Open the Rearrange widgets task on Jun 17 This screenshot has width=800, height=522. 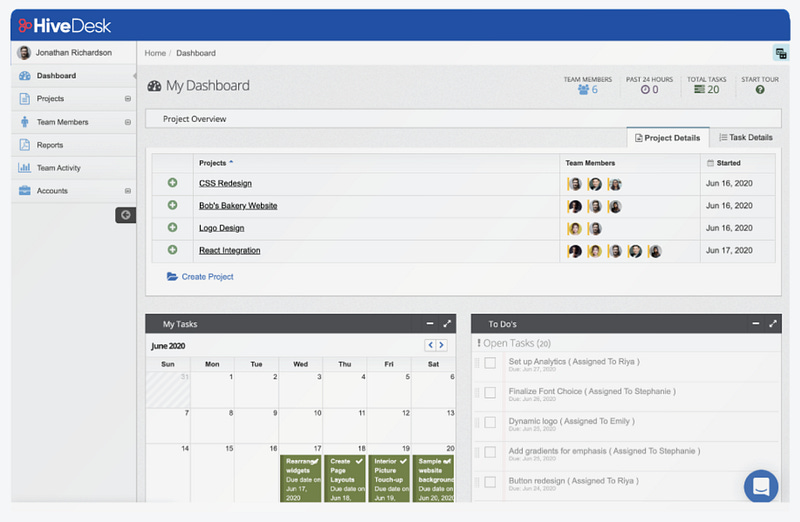(301, 479)
